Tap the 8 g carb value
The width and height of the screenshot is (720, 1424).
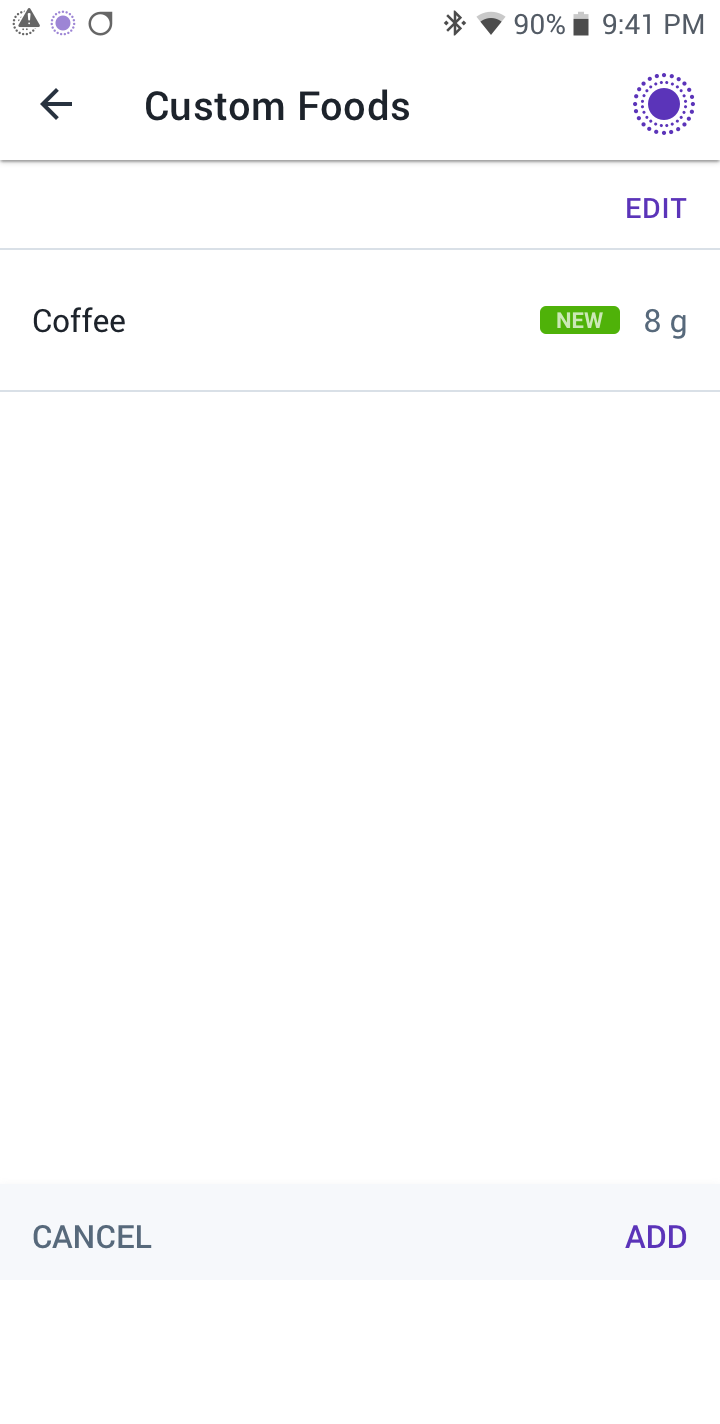coord(665,321)
